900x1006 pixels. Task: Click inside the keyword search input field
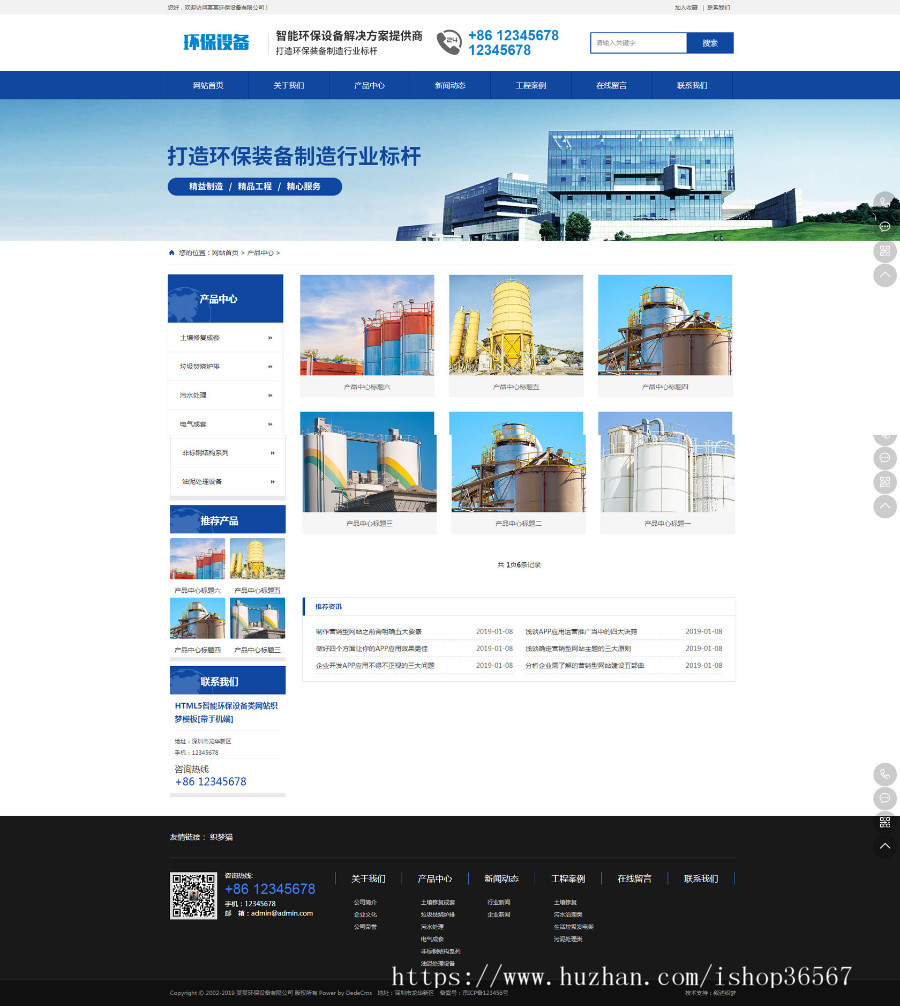pos(638,43)
